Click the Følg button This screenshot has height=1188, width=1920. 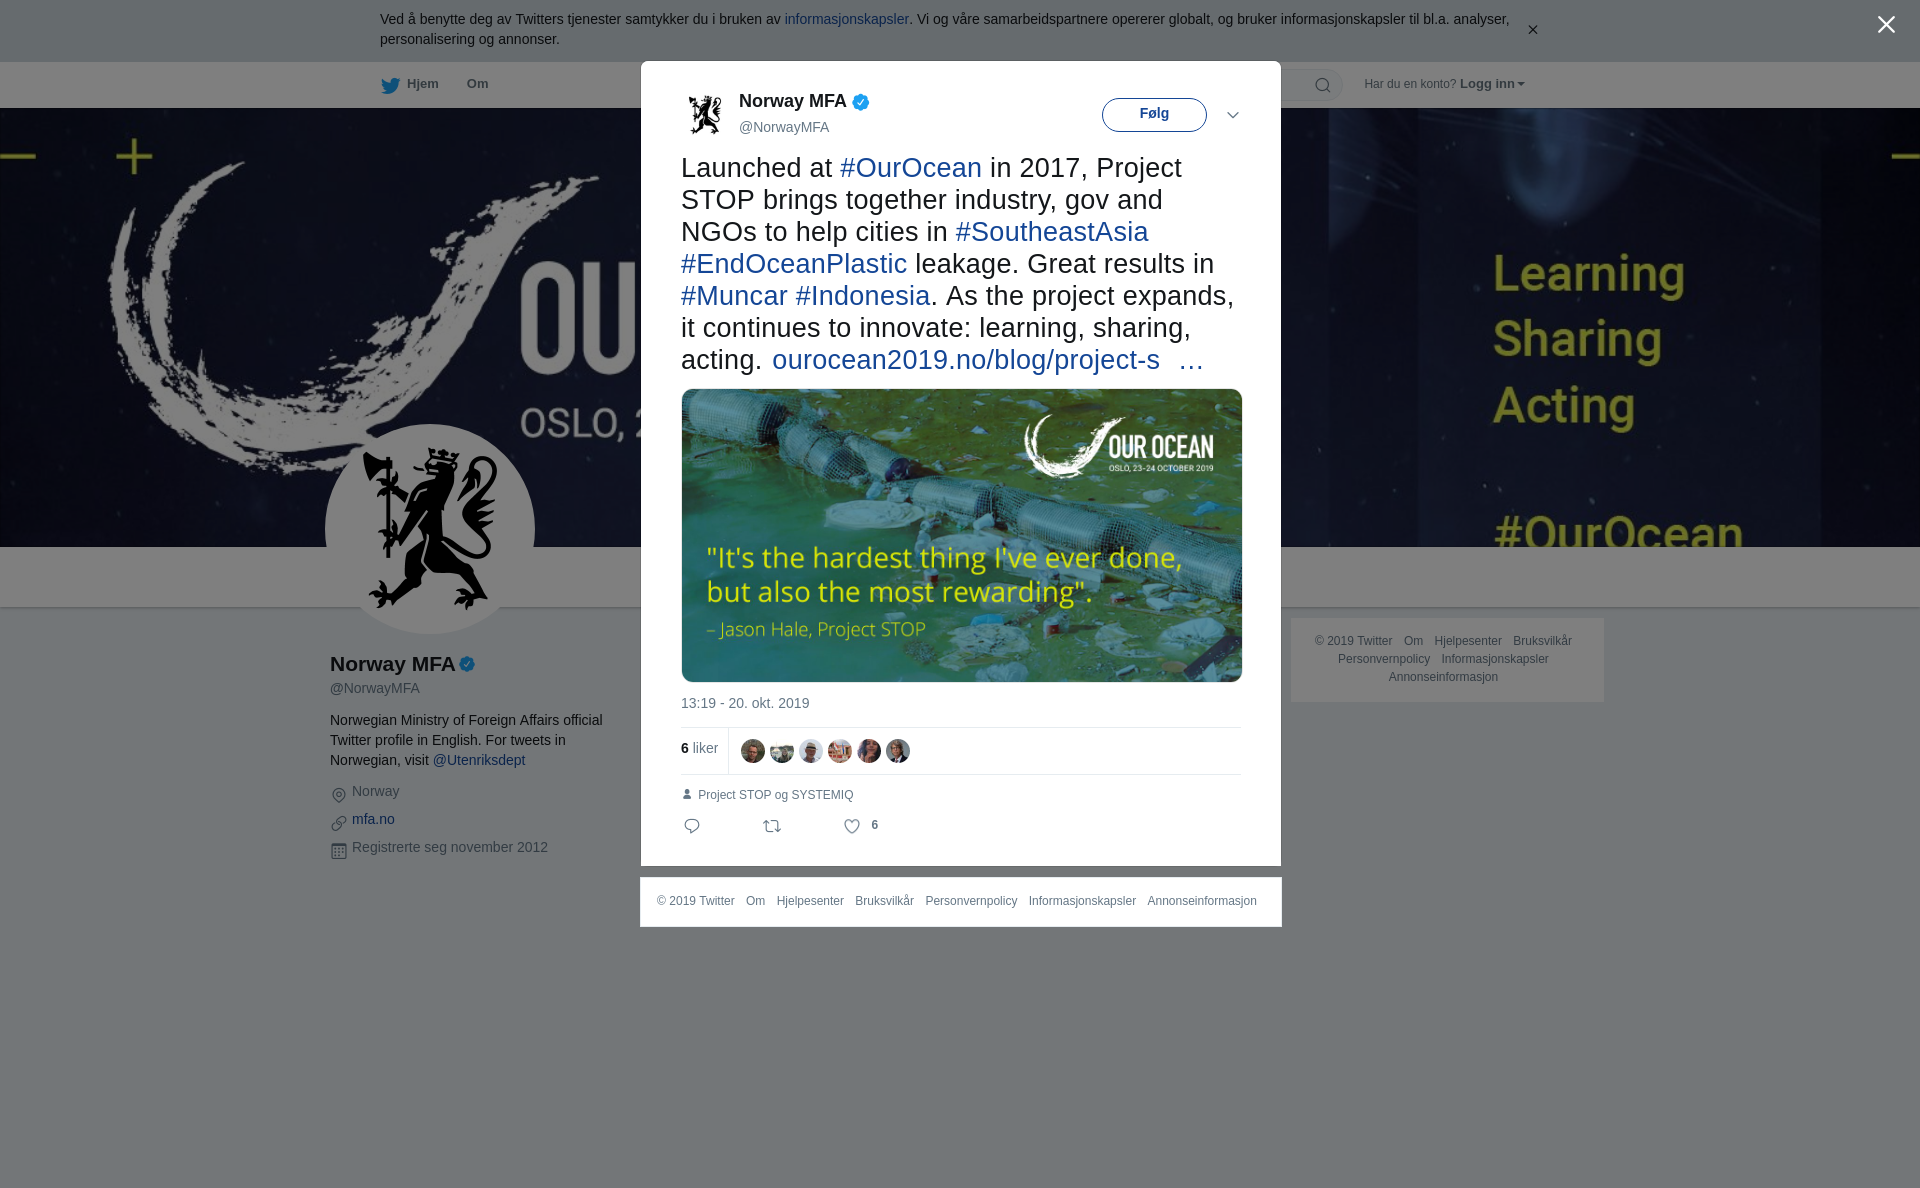(x=1154, y=115)
